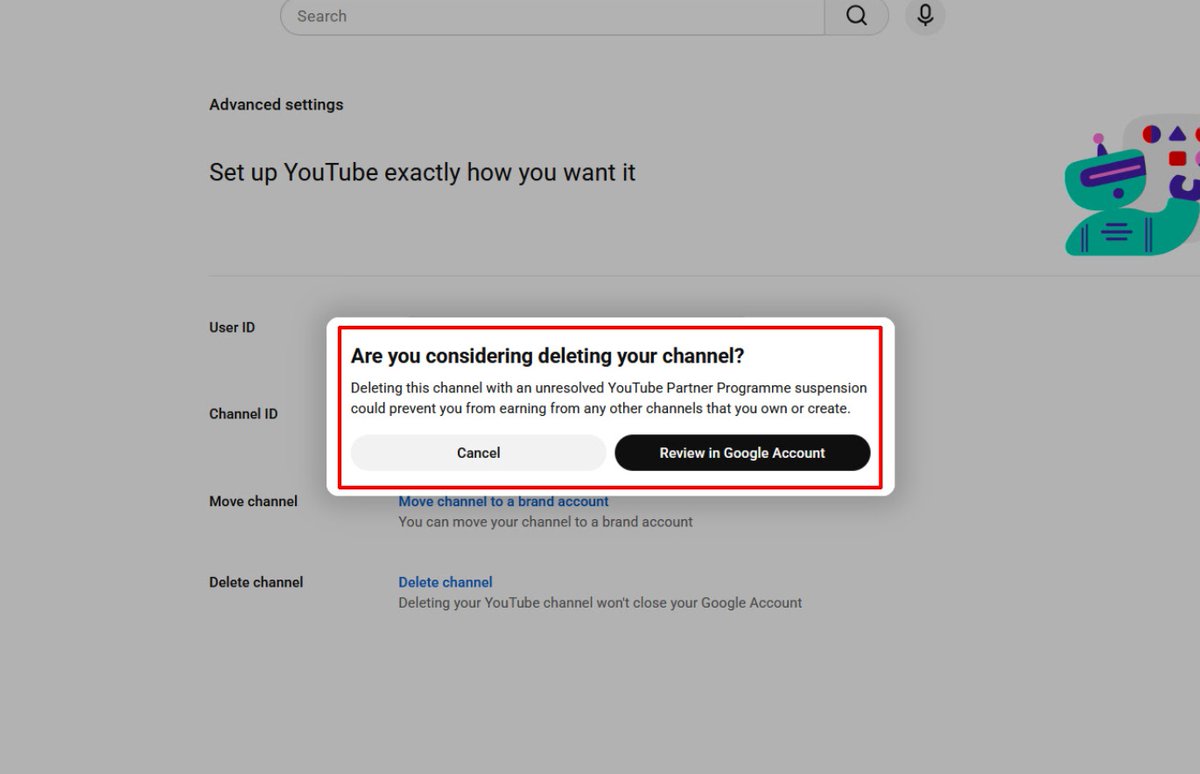Viewport: 1200px width, 774px height.
Task: Click the Channel ID label
Action: (x=243, y=414)
